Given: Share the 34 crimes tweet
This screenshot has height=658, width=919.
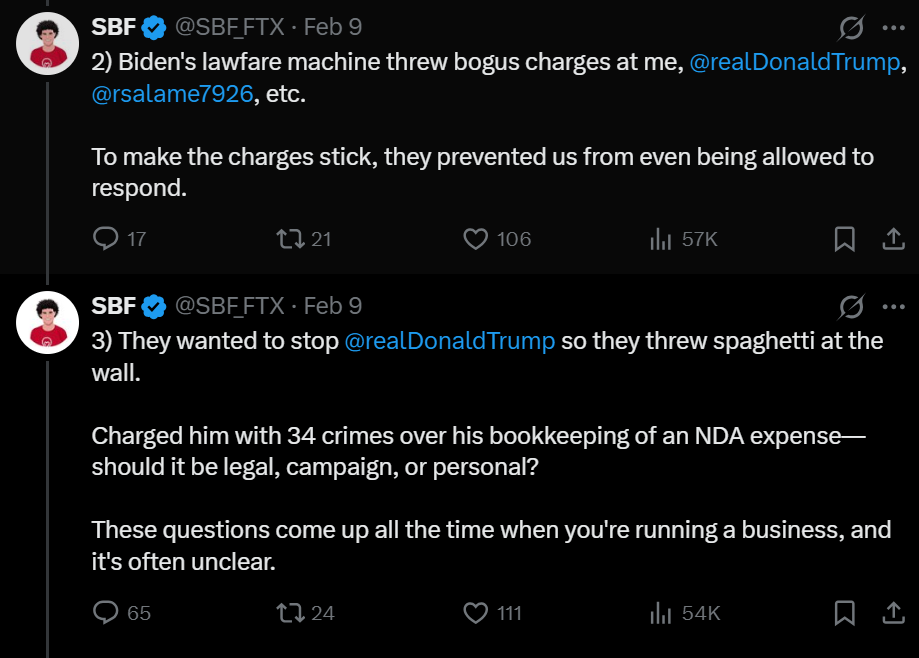Looking at the screenshot, I should click(x=892, y=612).
